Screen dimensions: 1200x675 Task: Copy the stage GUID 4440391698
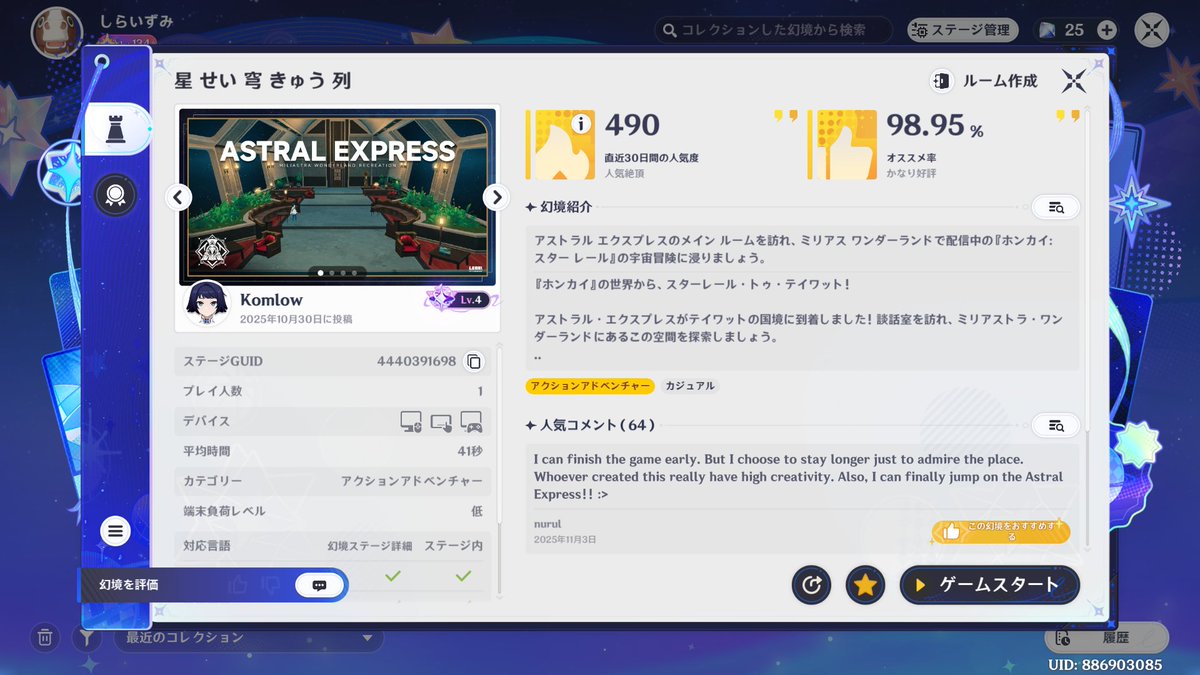coord(475,361)
